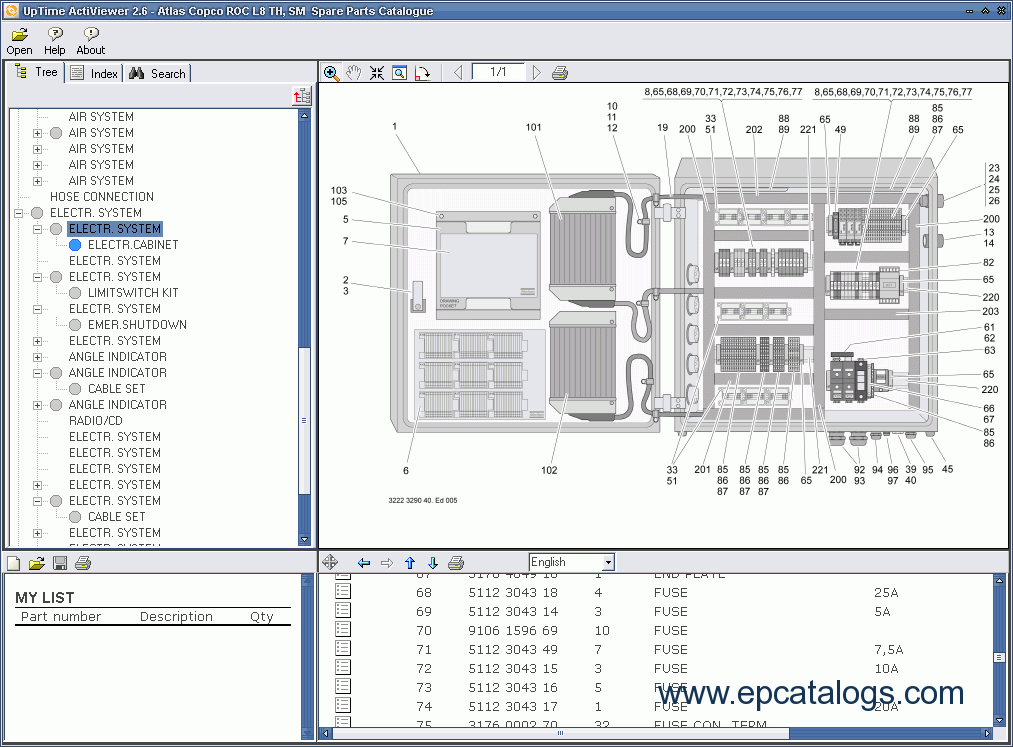The width and height of the screenshot is (1013, 747).
Task: Save My List with the floppy disk icon
Action: click(60, 563)
